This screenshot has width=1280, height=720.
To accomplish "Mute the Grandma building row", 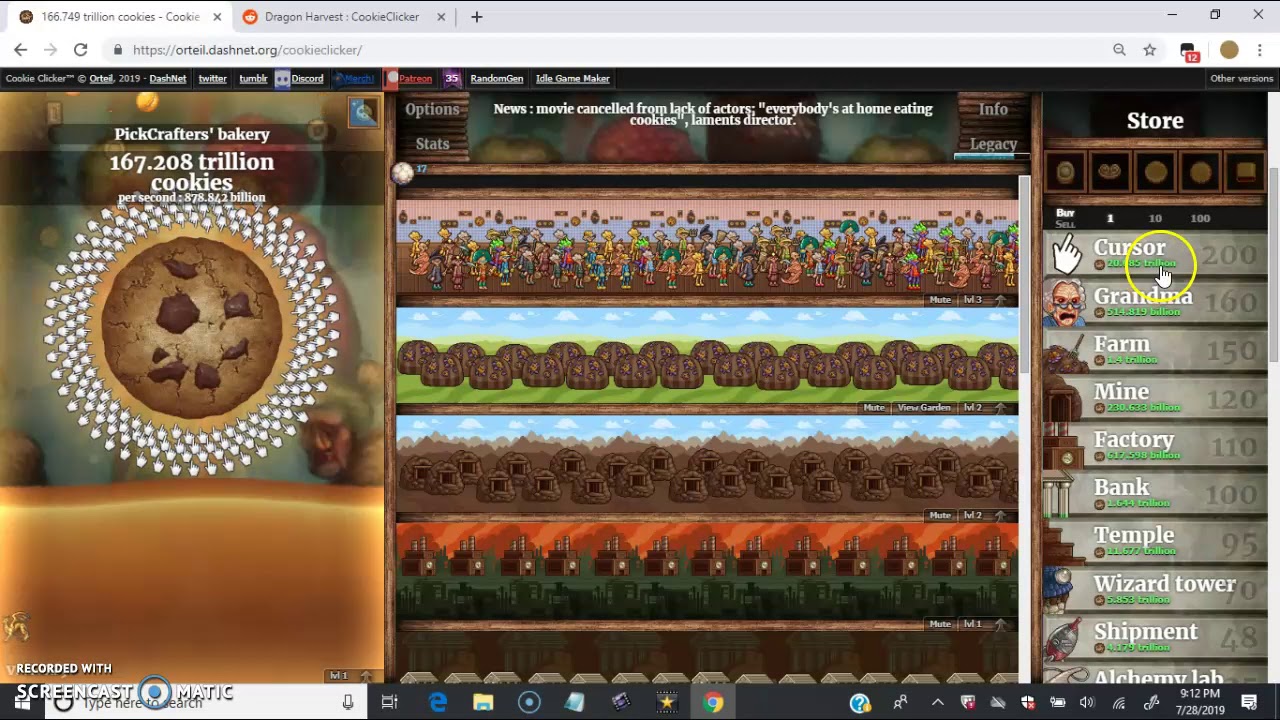I will click(940, 300).
